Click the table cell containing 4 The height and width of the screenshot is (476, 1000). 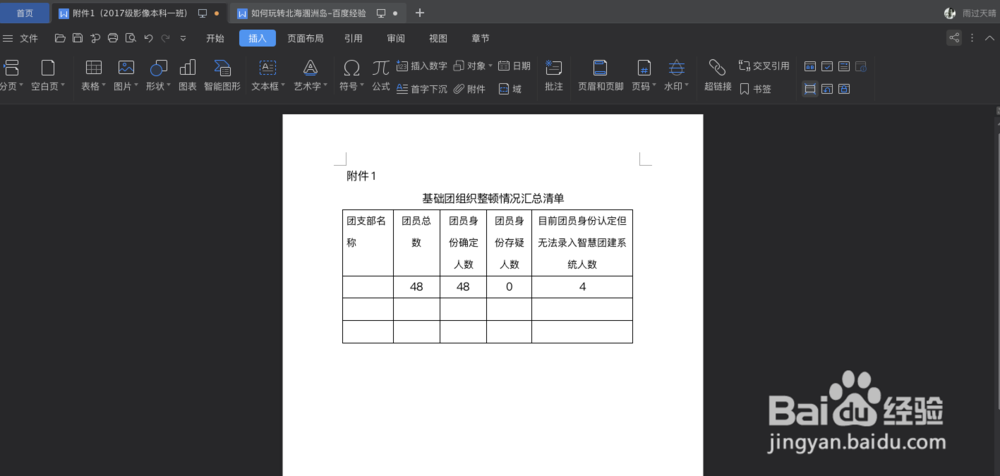tap(582, 287)
